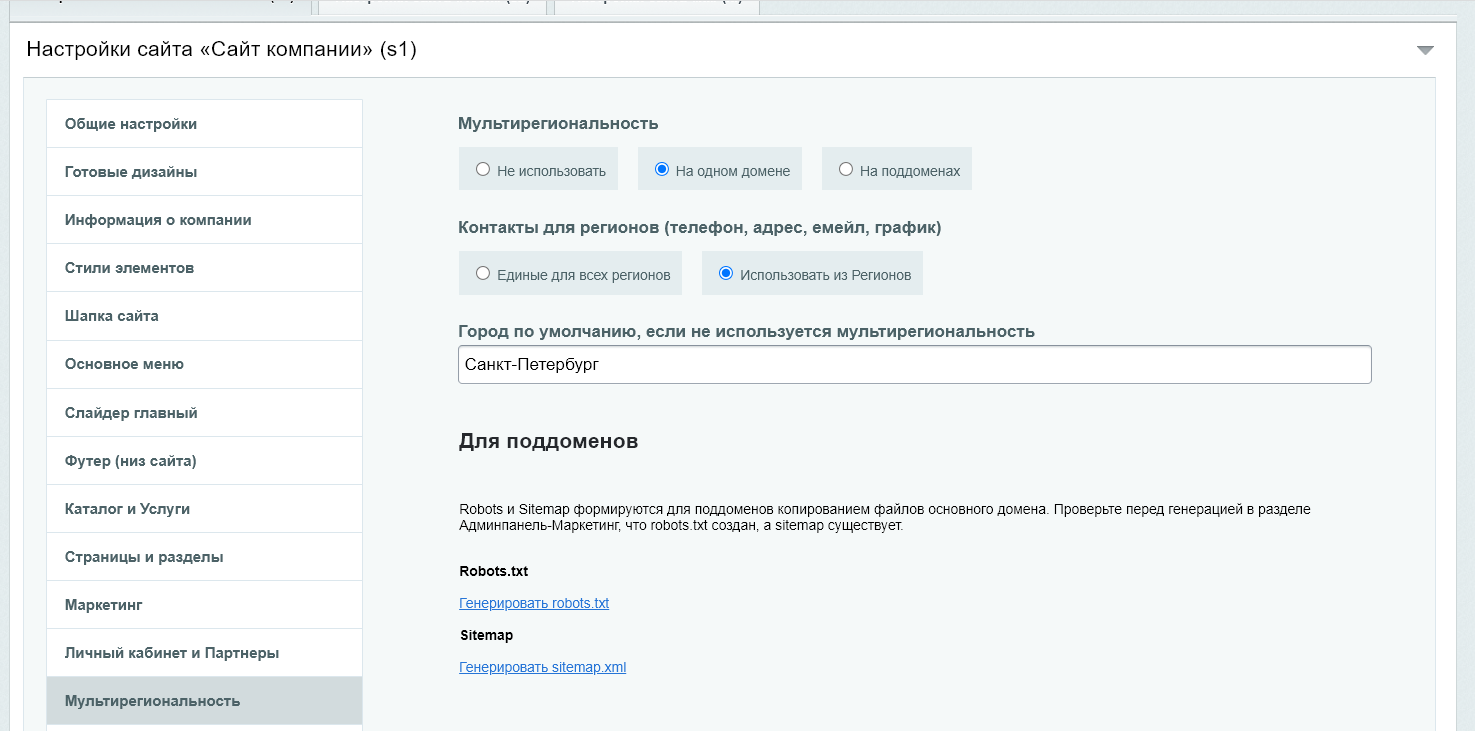Image resolution: width=1475 pixels, height=731 pixels.
Task: Select the «Не использовать» radio option
Action: click(x=483, y=170)
